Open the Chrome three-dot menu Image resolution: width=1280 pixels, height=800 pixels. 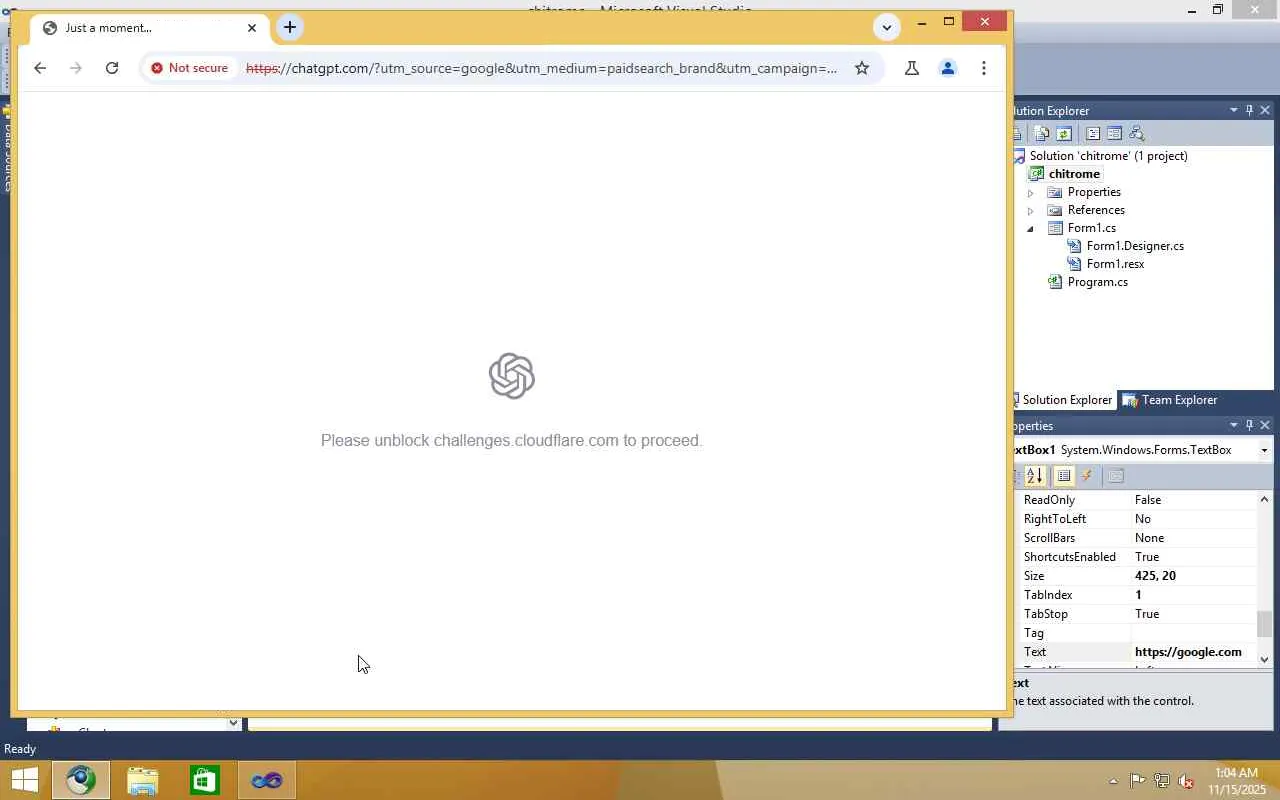point(984,68)
